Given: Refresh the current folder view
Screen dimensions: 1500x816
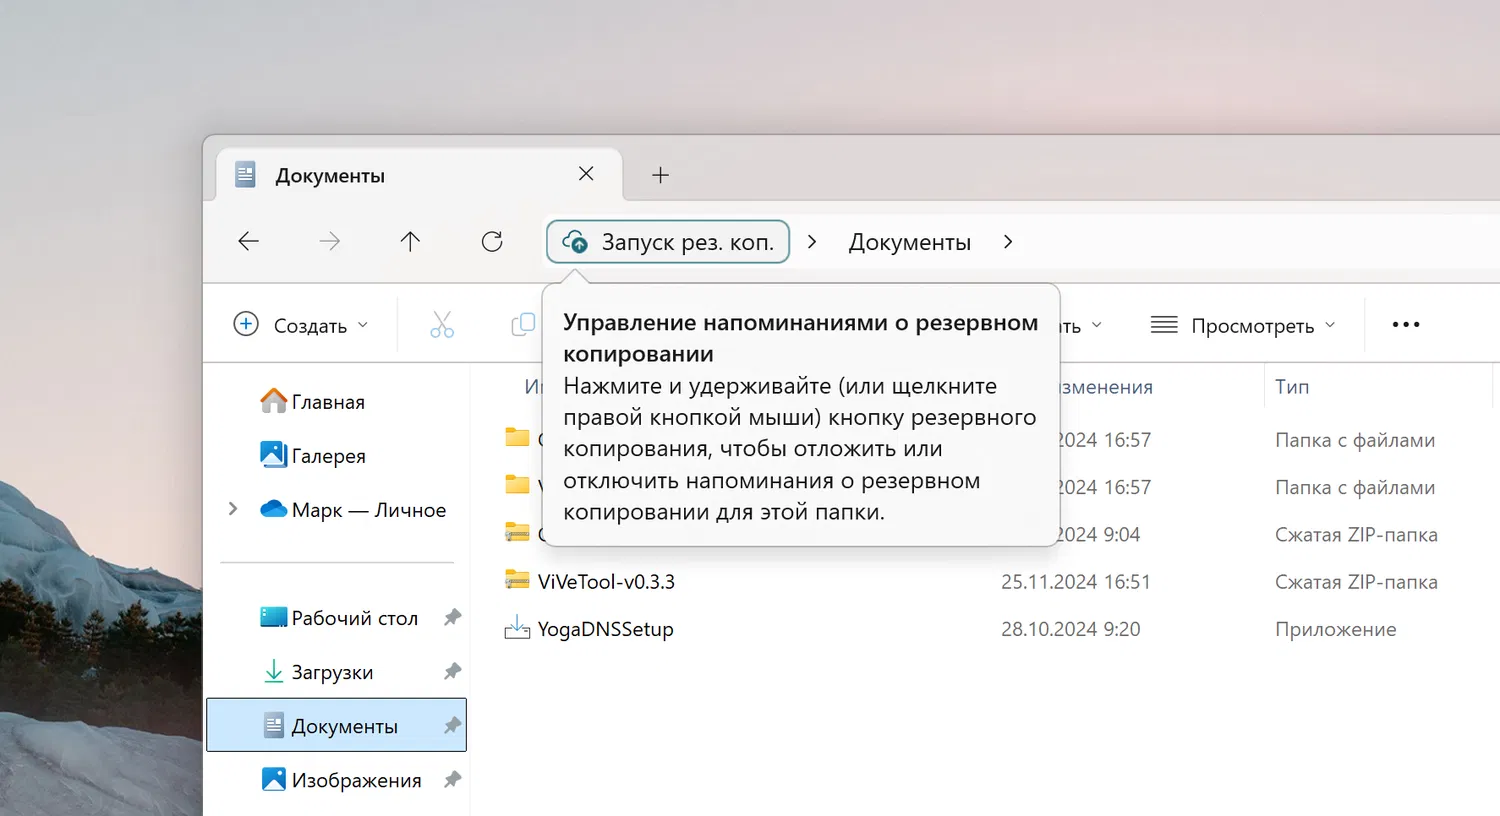Looking at the screenshot, I should 492,241.
